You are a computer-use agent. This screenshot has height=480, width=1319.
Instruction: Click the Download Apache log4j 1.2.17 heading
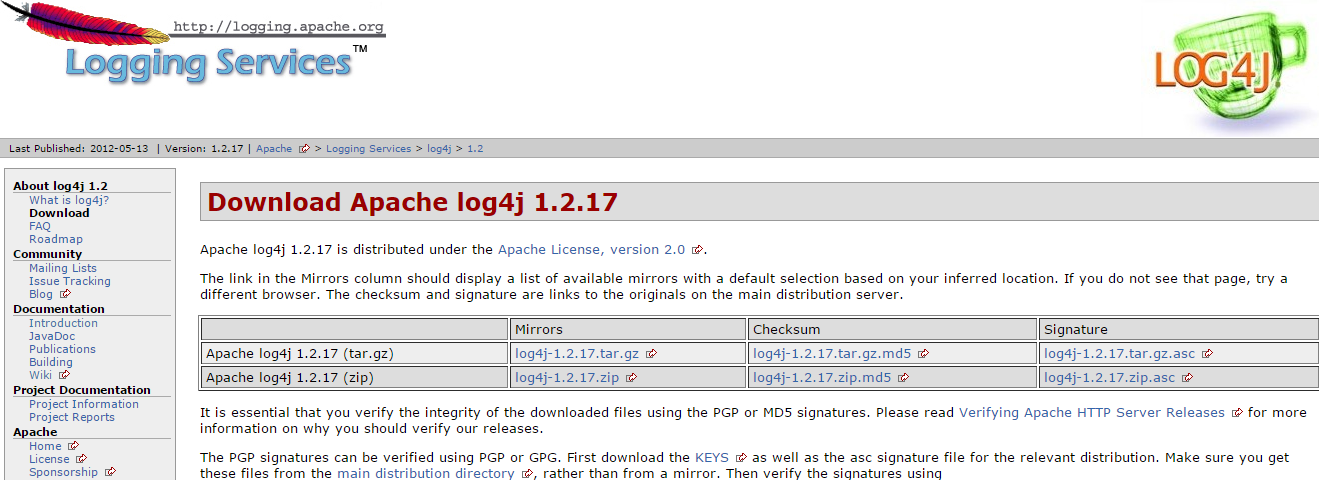[x=412, y=203]
